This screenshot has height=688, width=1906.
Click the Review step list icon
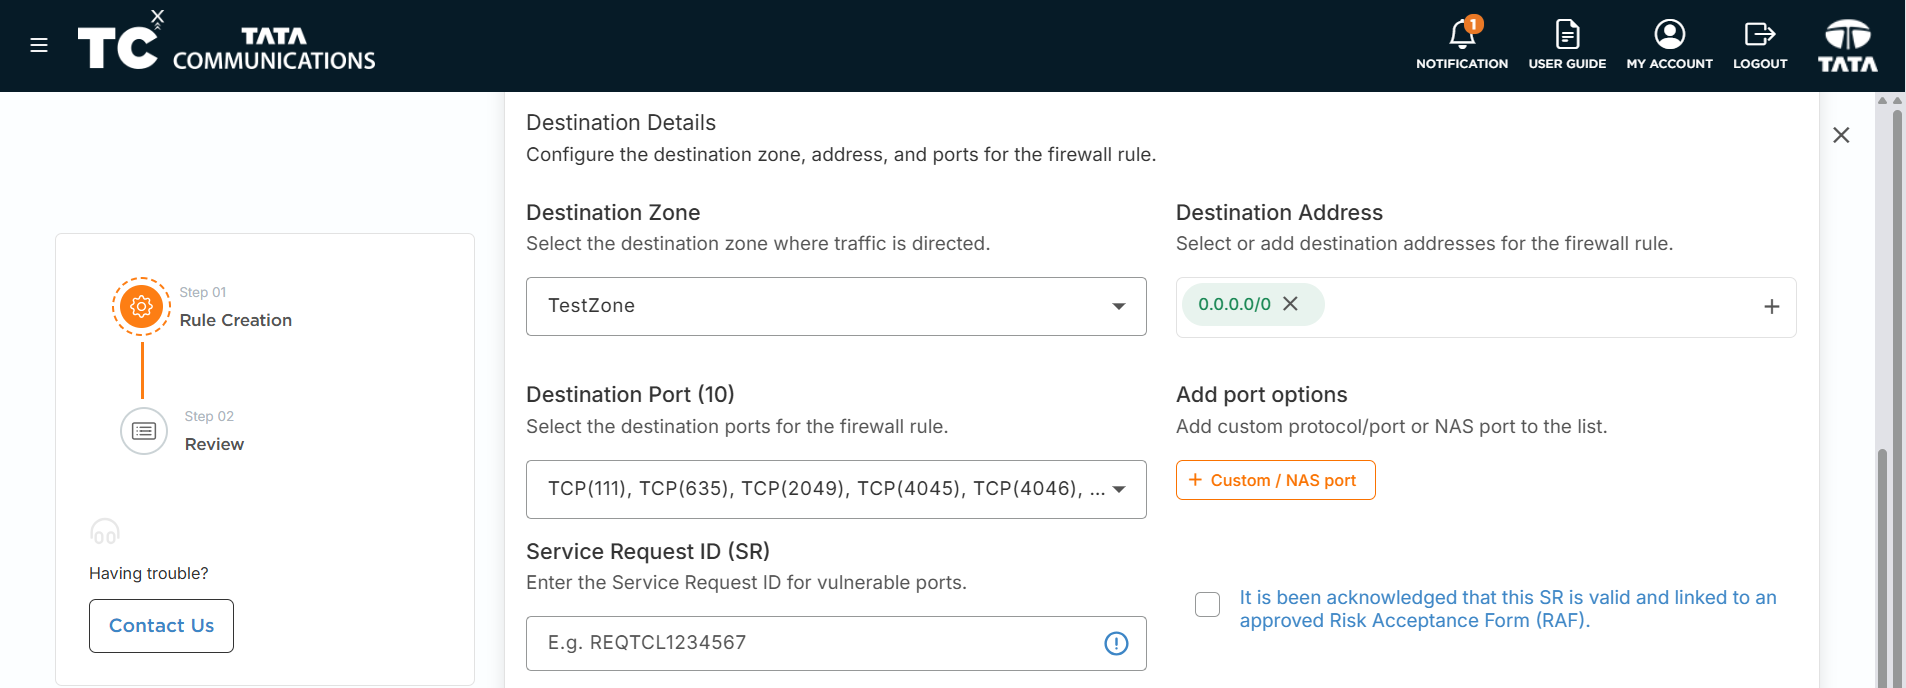tap(144, 431)
